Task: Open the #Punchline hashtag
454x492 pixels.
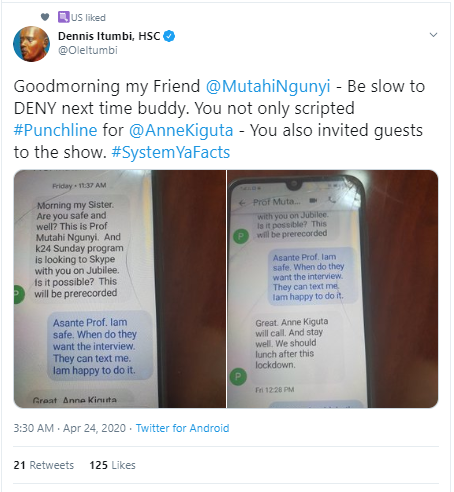Action: 55,130
